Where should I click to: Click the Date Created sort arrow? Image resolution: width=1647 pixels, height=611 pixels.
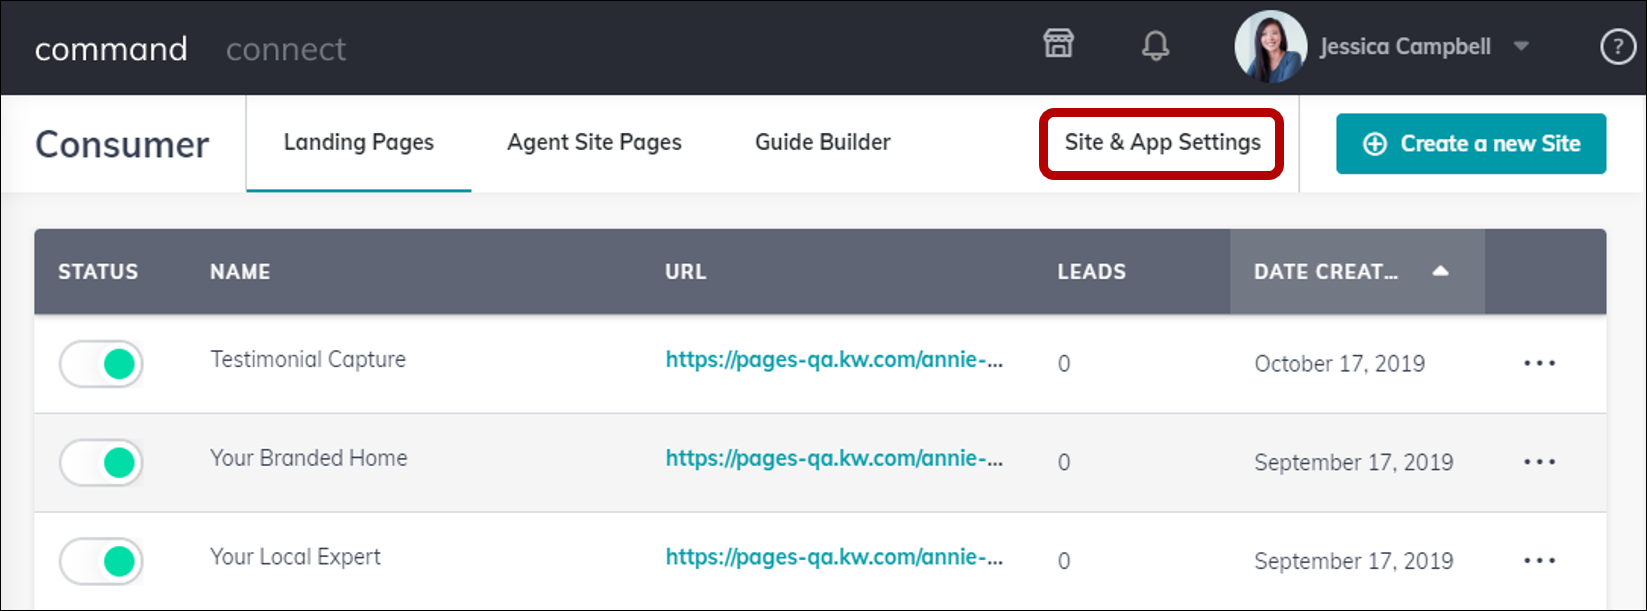click(1440, 271)
